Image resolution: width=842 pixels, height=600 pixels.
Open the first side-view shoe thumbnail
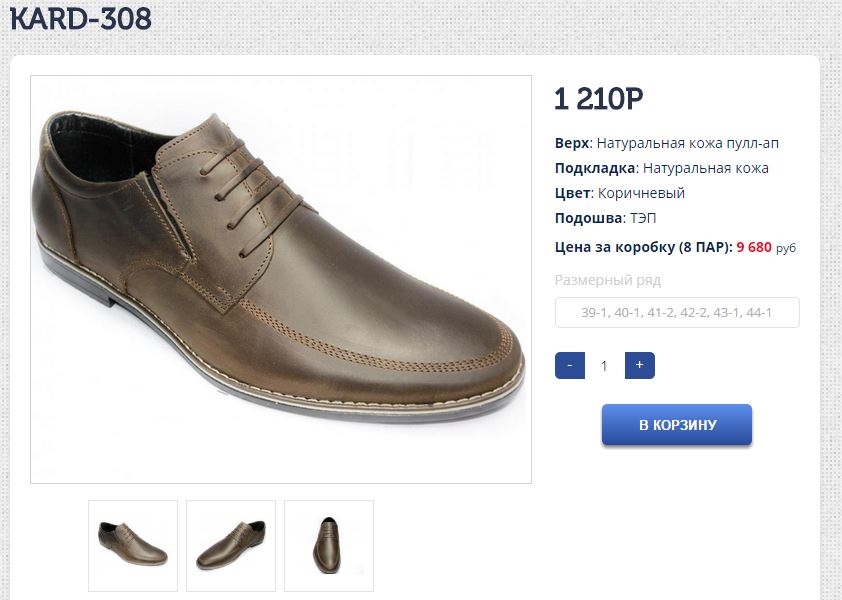click(133, 545)
